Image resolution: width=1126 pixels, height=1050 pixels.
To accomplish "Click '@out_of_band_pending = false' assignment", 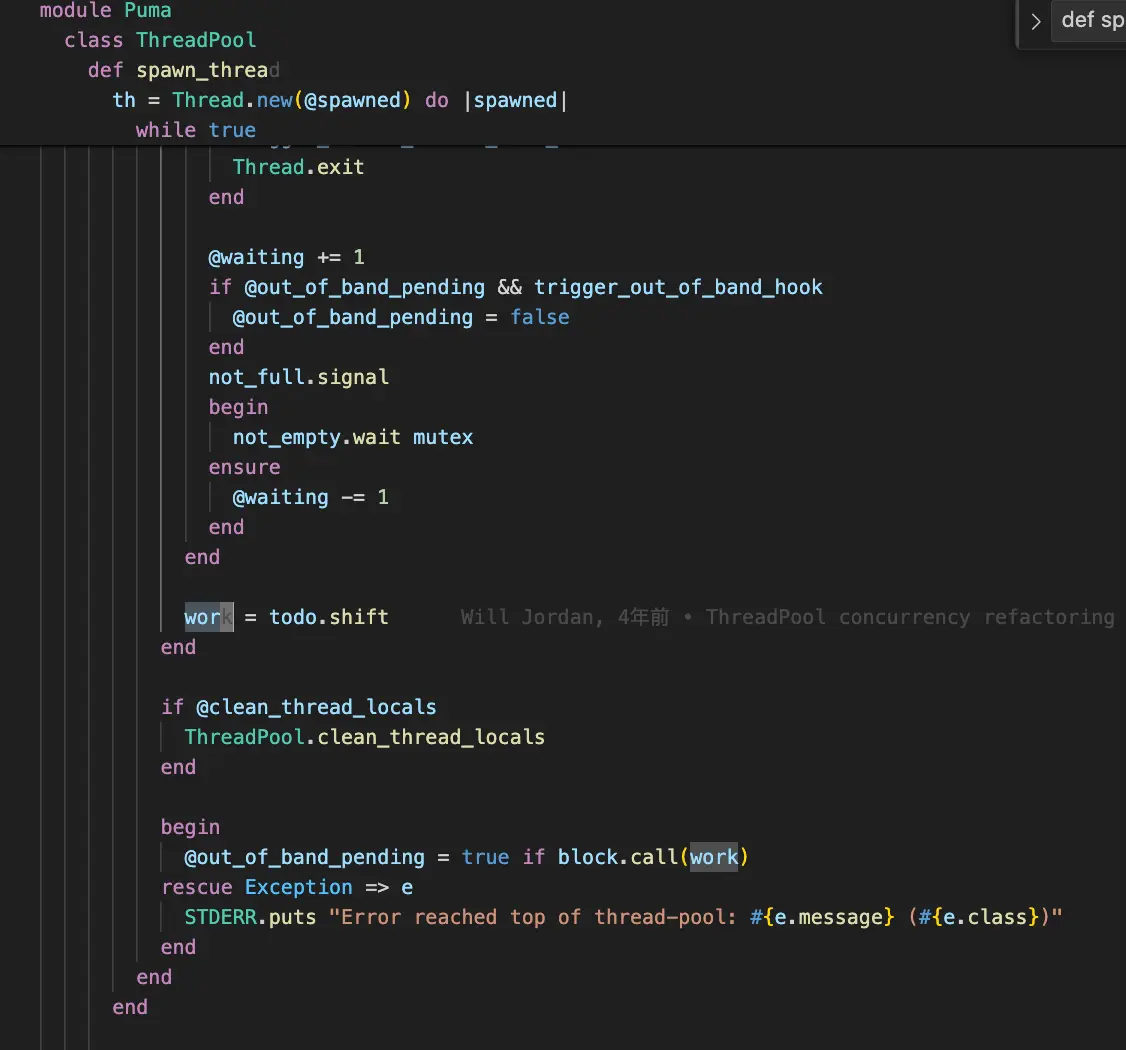I will (401, 317).
